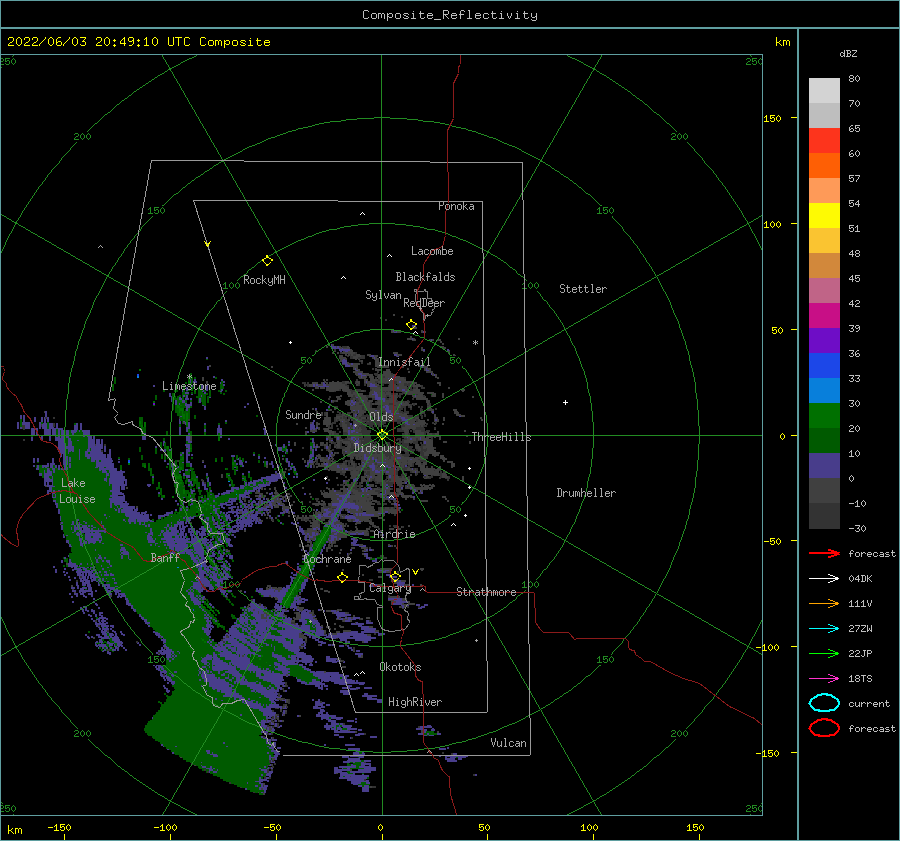Click the green radar beam streak near Cochrane
900x841 pixels.
point(307,567)
